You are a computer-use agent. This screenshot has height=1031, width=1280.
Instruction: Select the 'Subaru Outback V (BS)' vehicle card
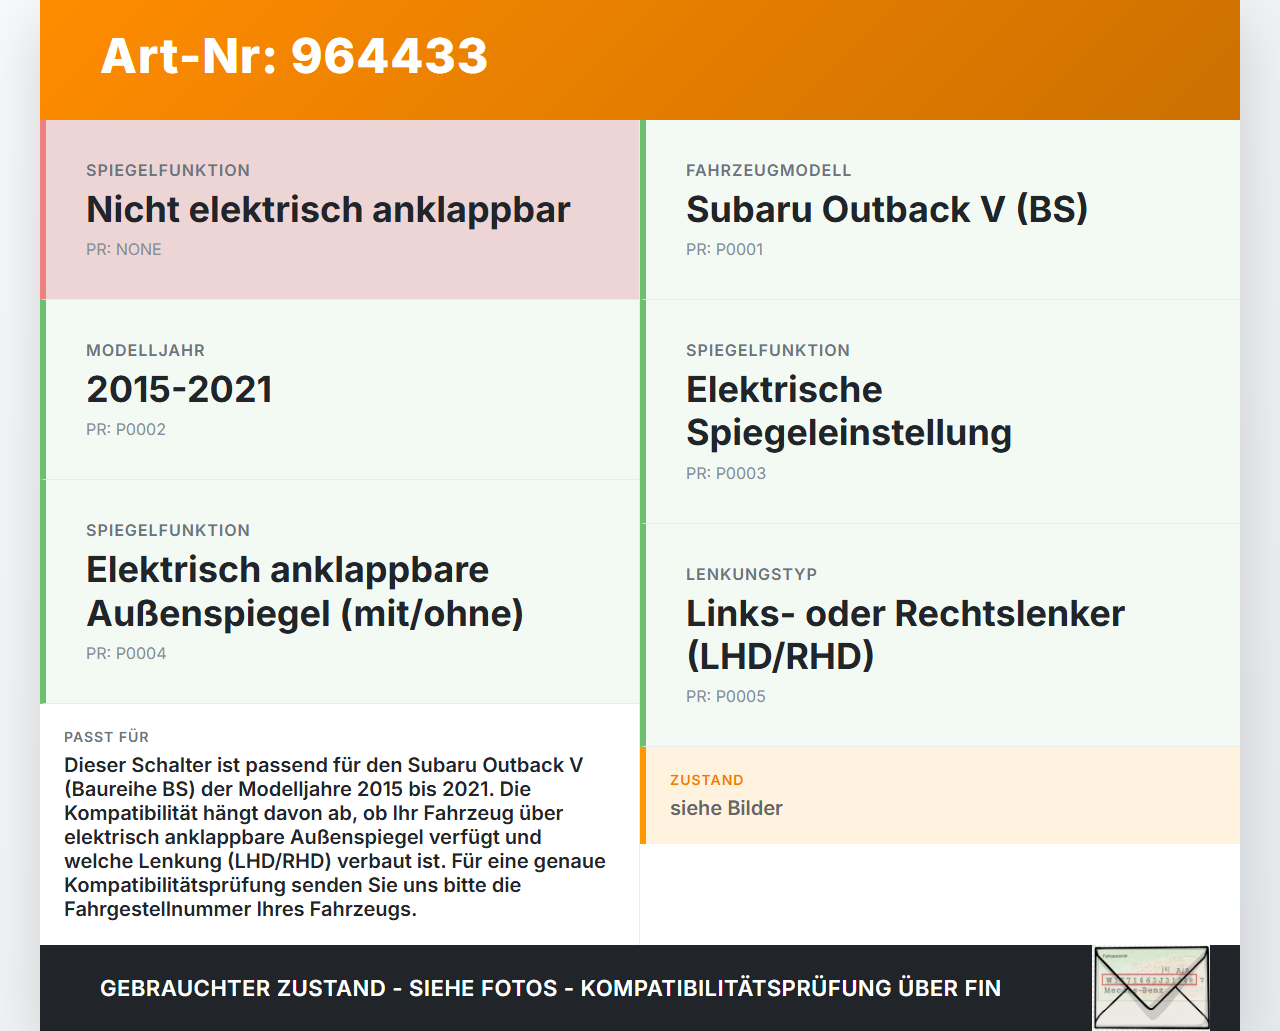click(940, 209)
